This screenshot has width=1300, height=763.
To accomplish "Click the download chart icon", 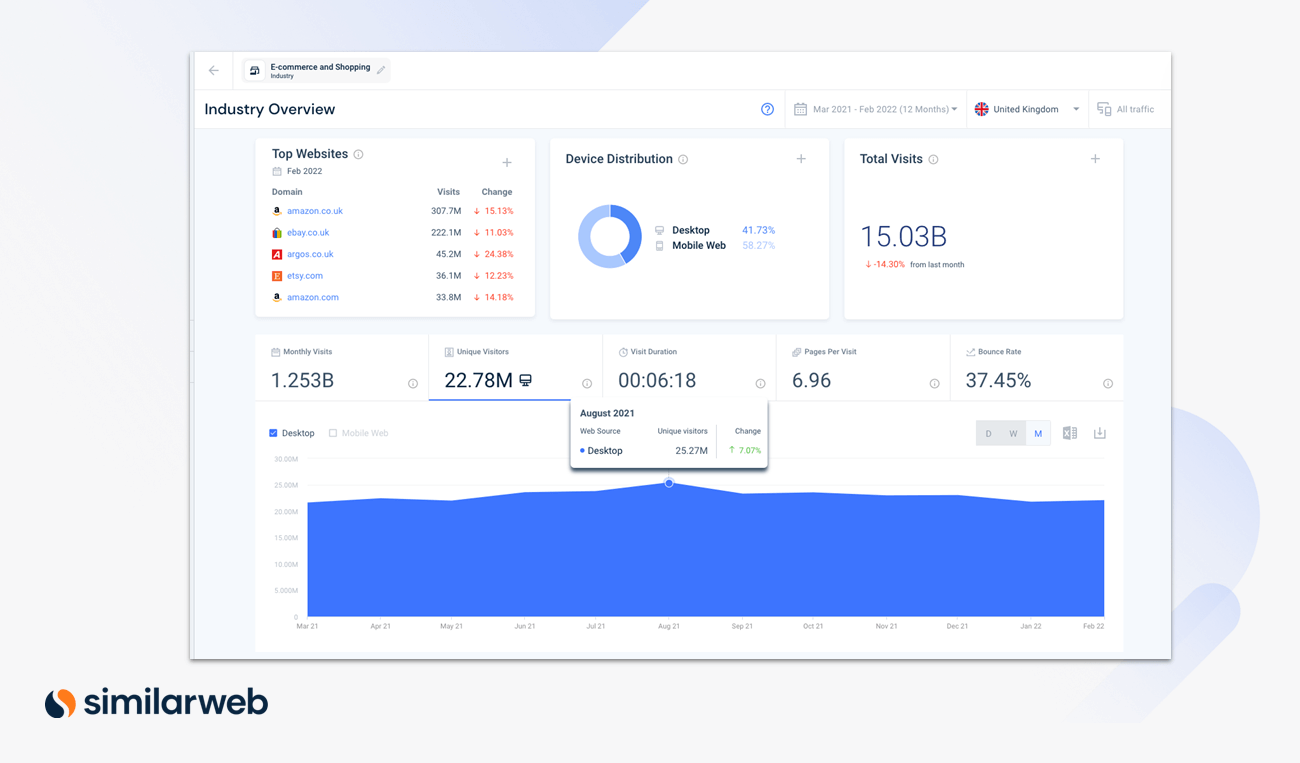I will 1100,433.
